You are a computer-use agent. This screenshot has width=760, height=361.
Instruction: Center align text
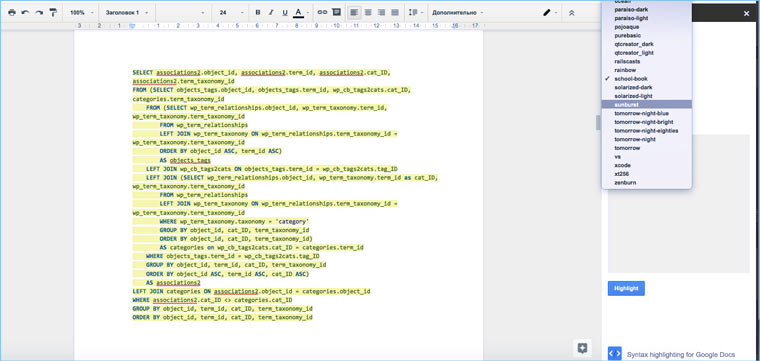tap(368, 13)
